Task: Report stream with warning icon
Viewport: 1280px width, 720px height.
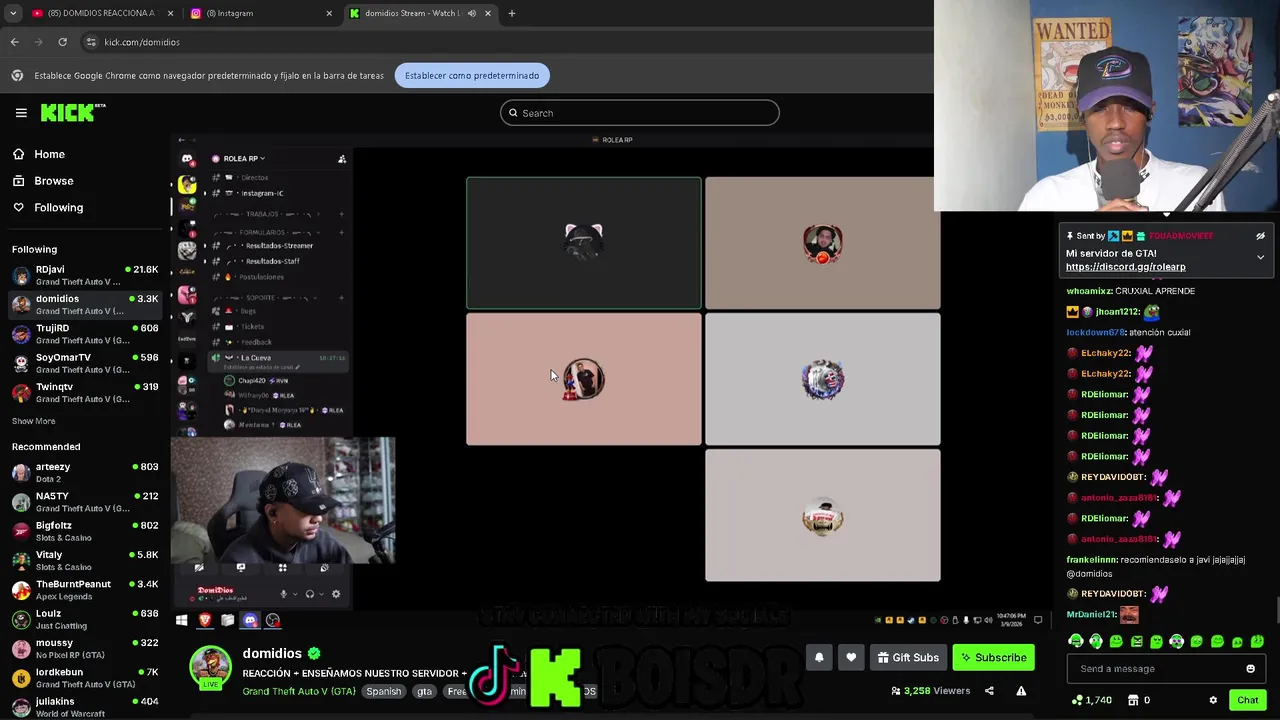Action: tap(1021, 691)
